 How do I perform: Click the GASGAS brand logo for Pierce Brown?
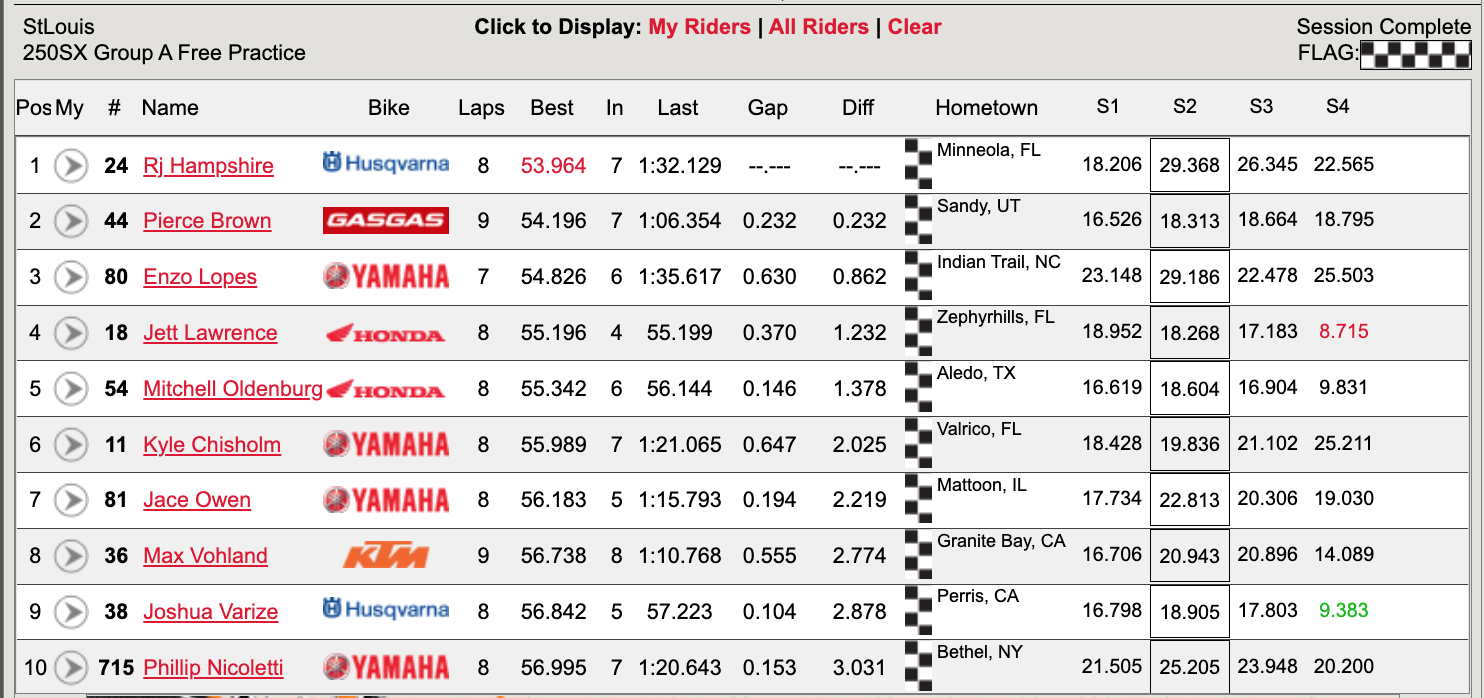(388, 220)
